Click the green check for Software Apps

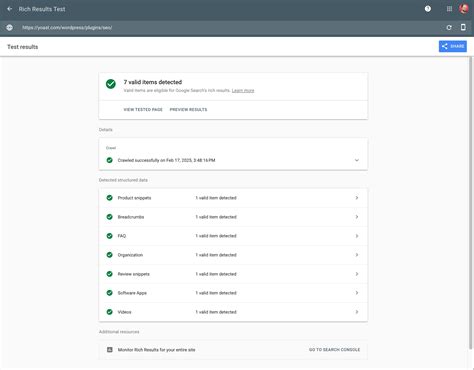[x=109, y=293]
